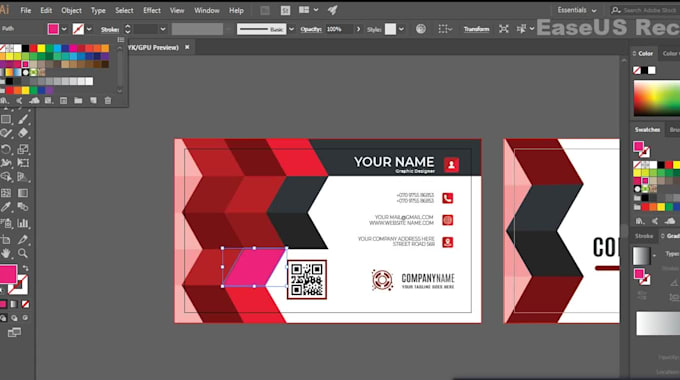Click the Stroke label link
680x380 pixels.
click(x=110, y=29)
